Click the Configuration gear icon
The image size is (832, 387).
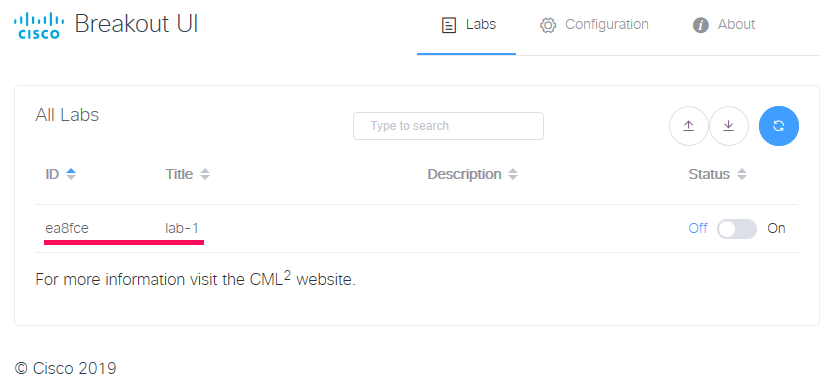pos(548,25)
